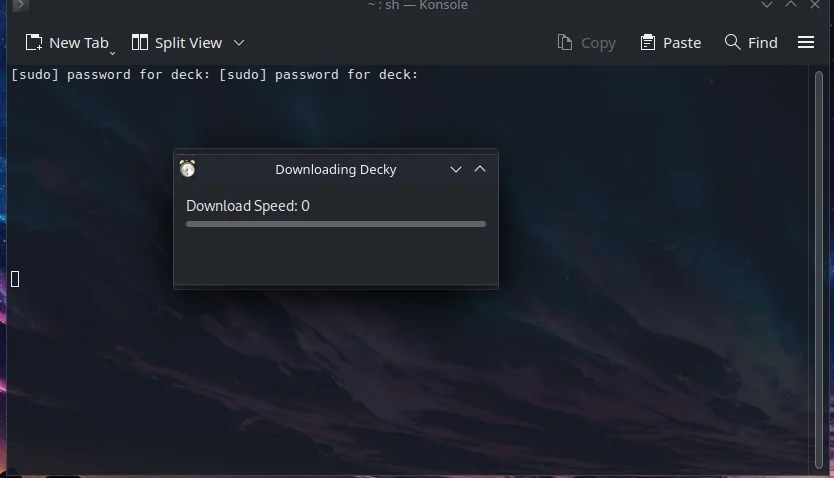Open a New Tab in Konsole

point(68,43)
